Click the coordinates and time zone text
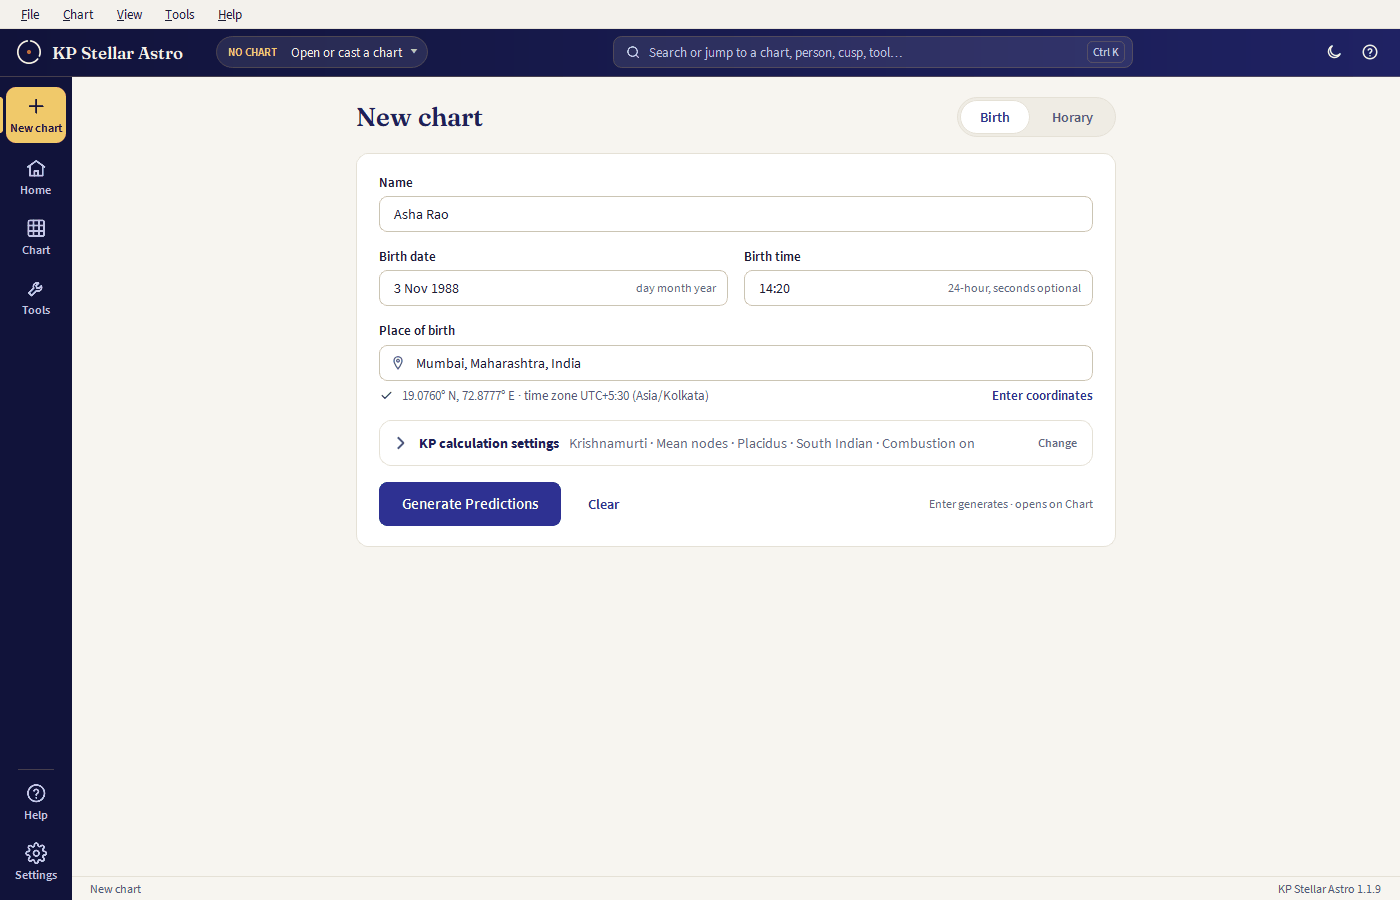1400x900 pixels. tap(555, 396)
